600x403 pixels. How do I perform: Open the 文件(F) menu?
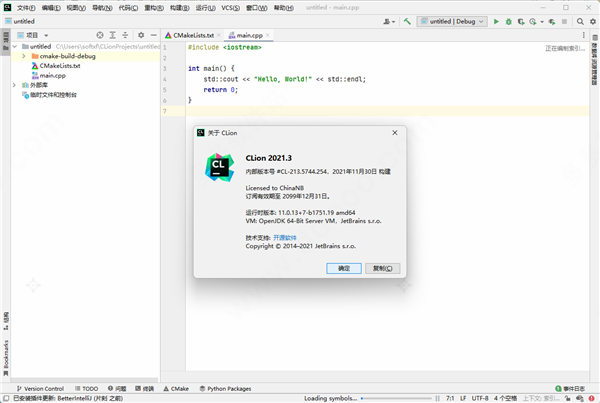click(26, 7)
